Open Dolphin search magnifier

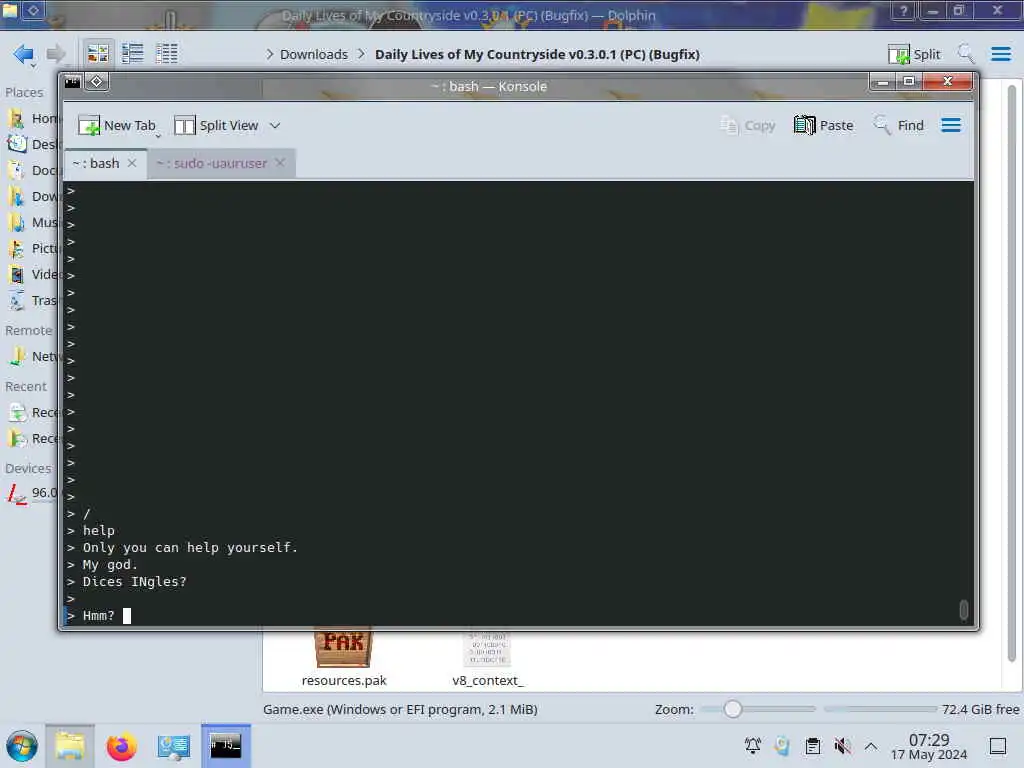coord(966,54)
